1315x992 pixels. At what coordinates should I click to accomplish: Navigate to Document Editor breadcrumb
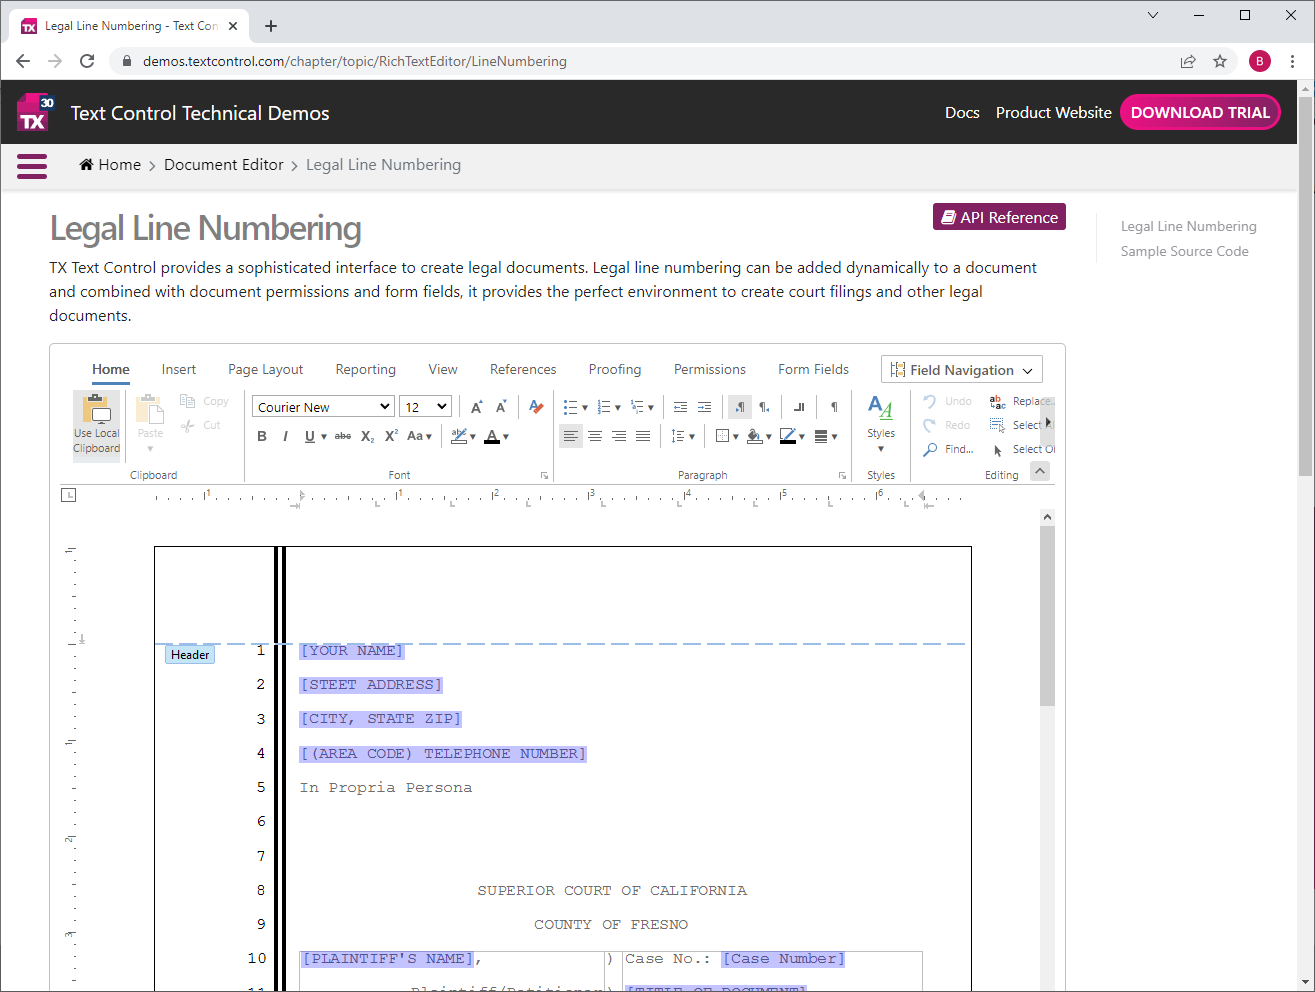click(224, 165)
